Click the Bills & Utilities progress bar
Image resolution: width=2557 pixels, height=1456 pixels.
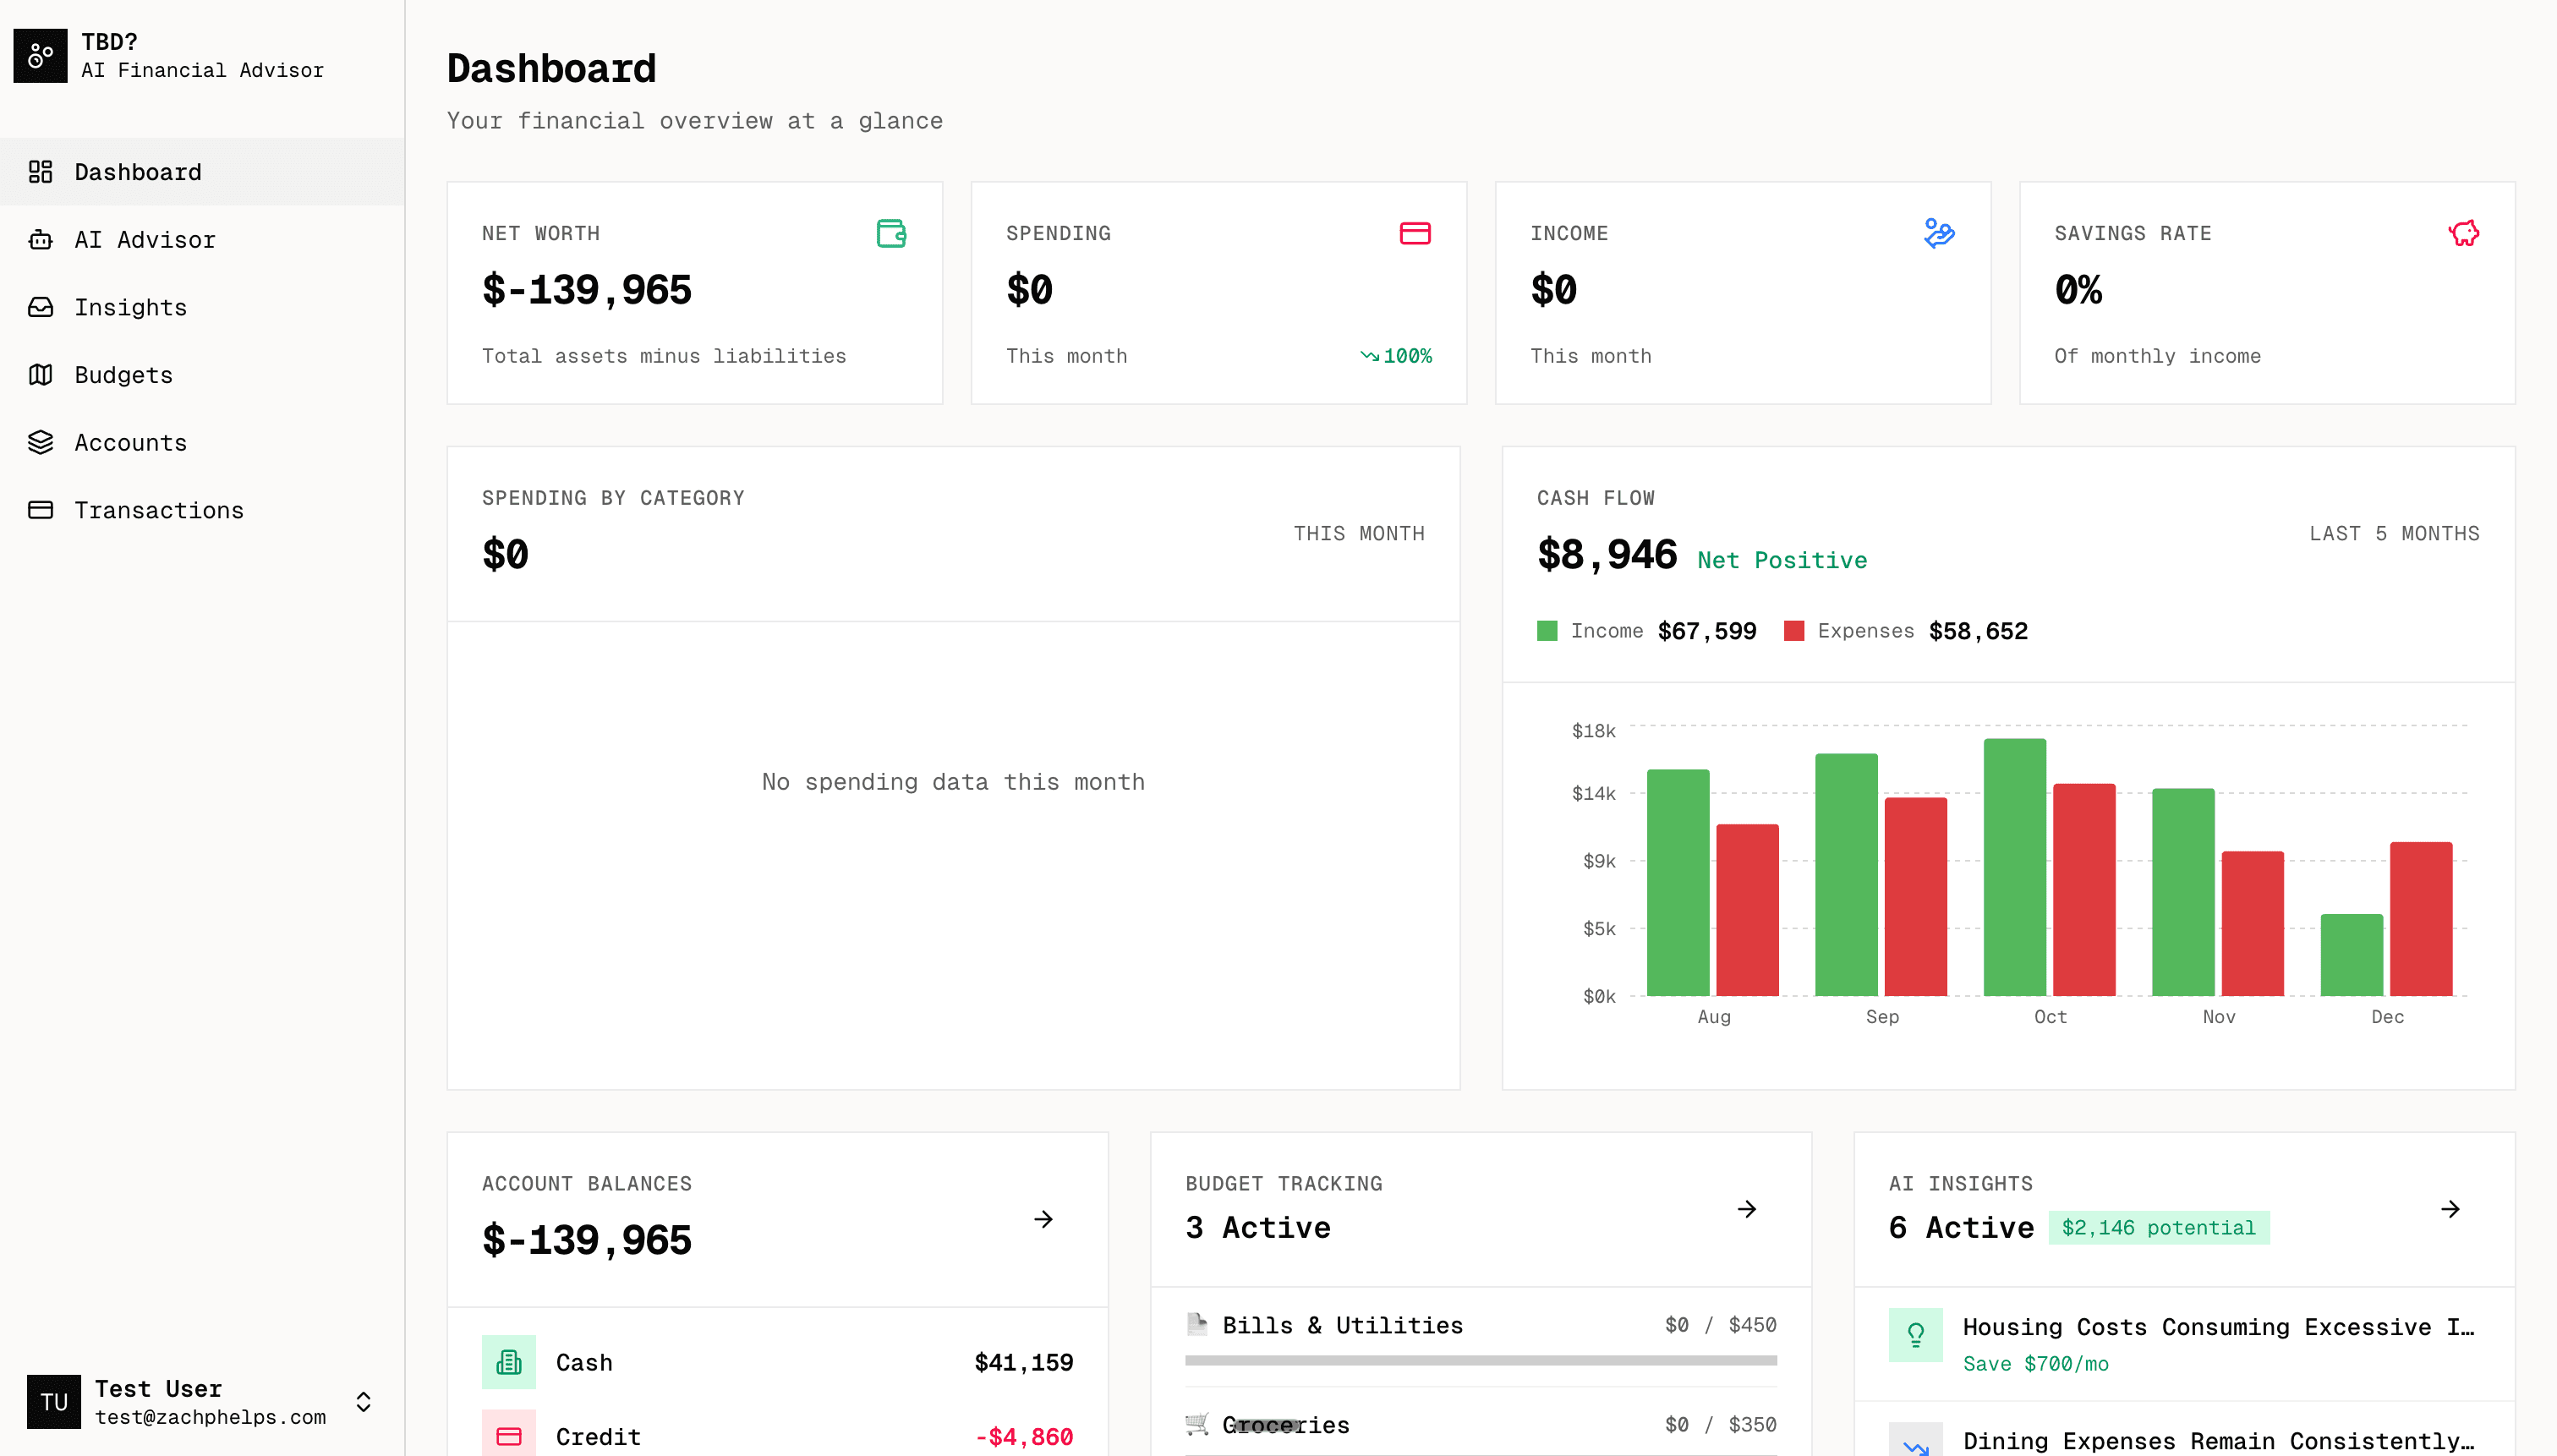point(1480,1360)
